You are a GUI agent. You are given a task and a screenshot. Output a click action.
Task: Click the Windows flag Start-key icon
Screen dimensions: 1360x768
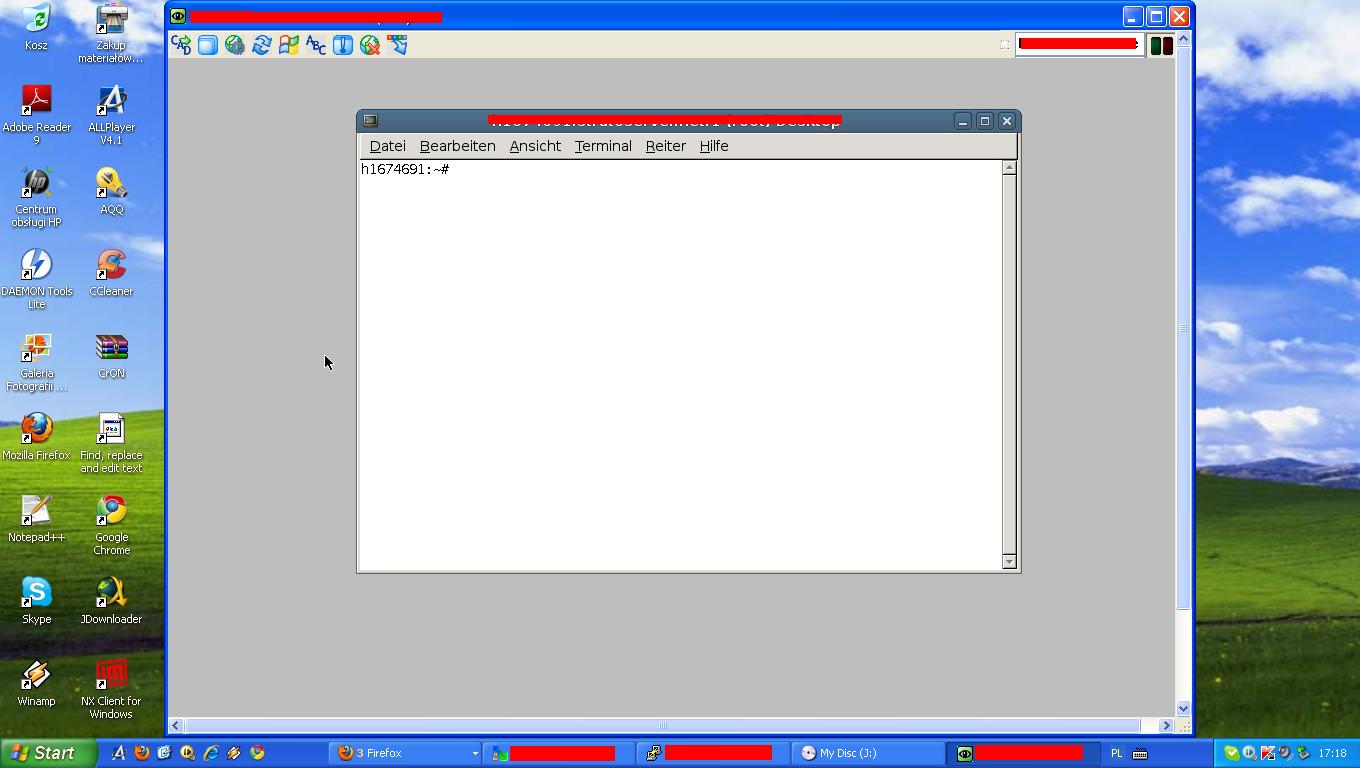[289, 45]
